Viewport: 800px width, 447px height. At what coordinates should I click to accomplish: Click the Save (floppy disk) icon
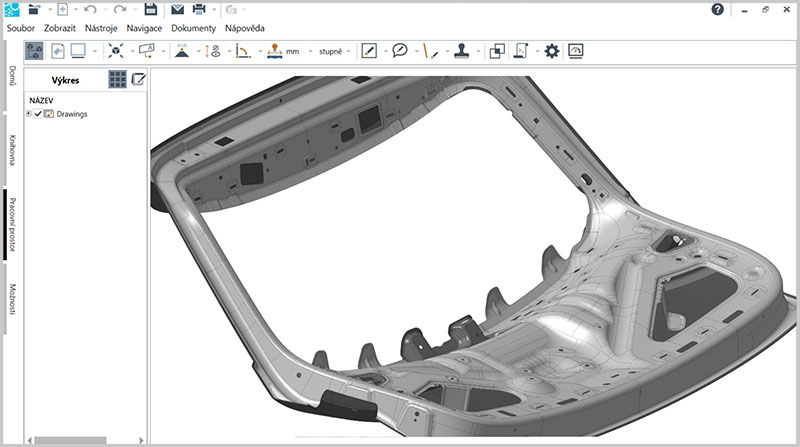[151, 9]
